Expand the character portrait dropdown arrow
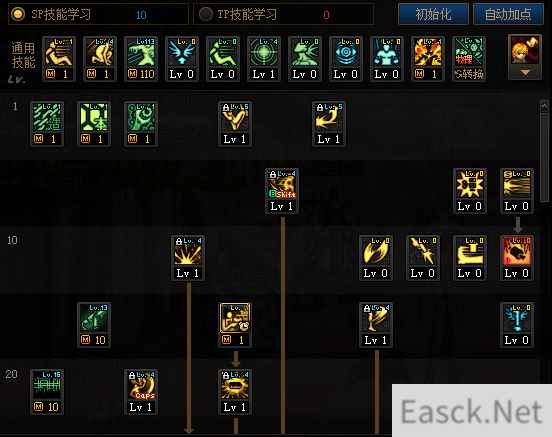Screen dimensions: 552x437 click(525, 73)
